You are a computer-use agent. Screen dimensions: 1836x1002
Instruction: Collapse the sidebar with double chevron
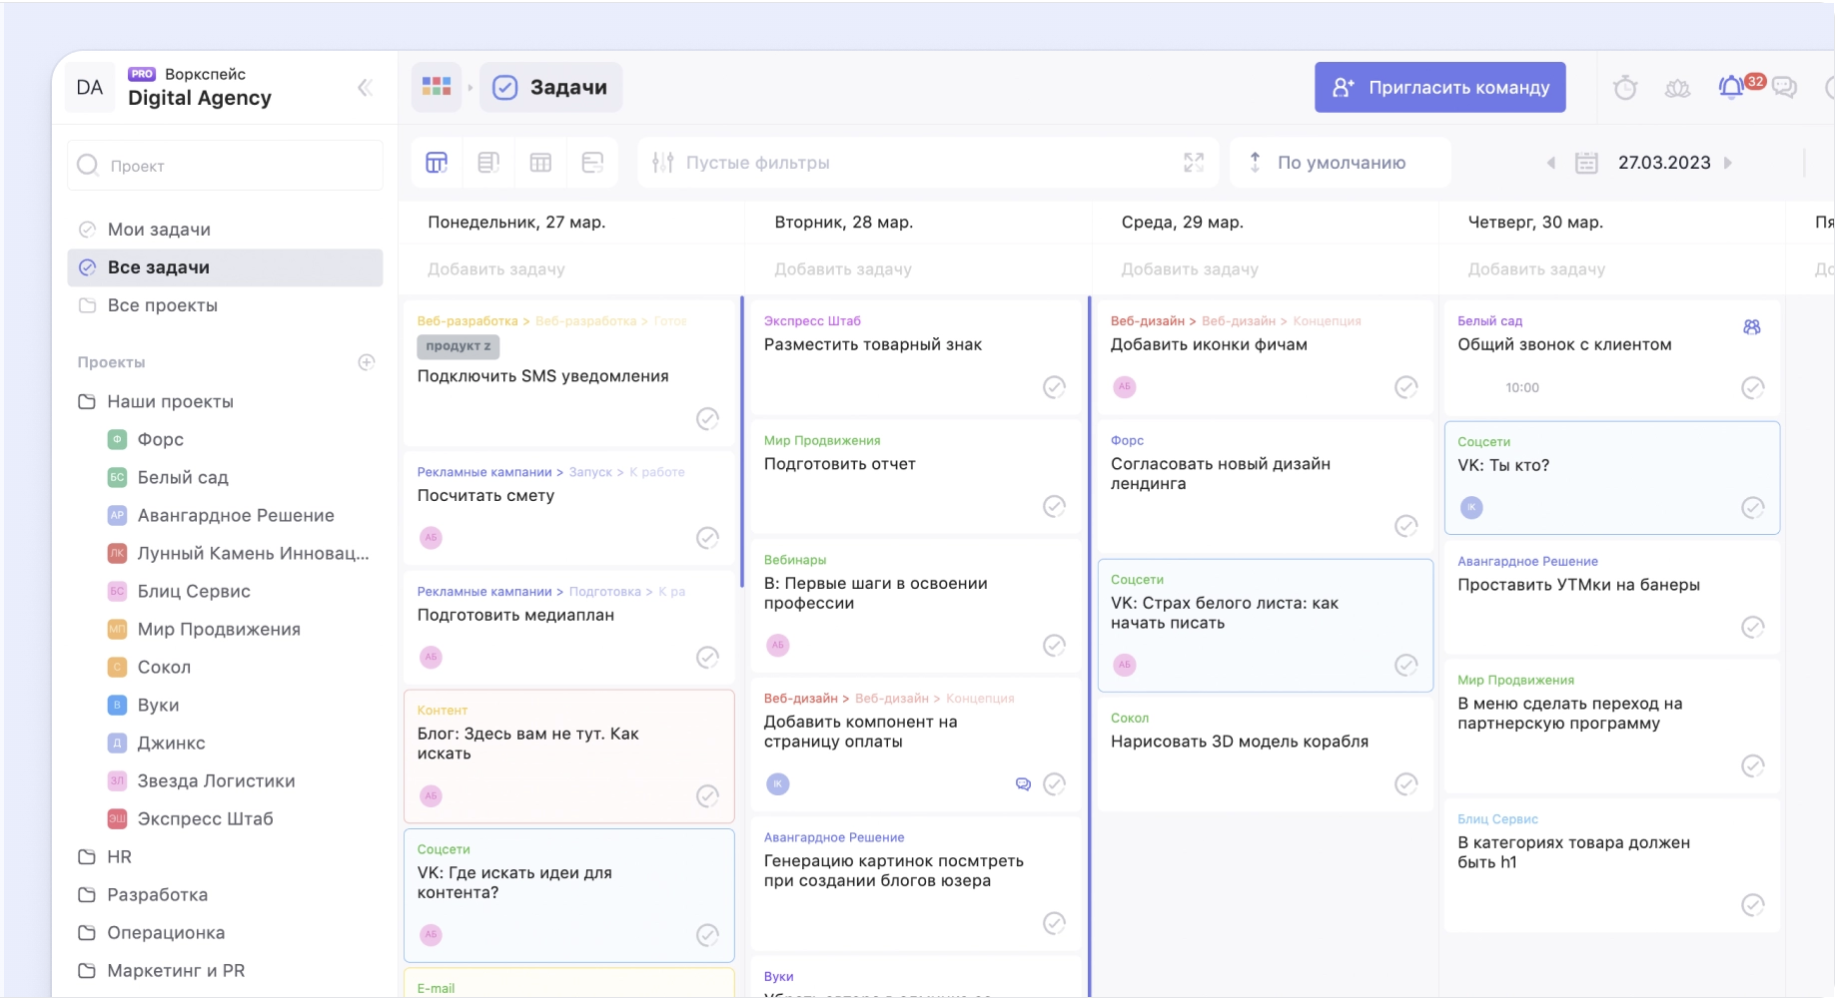pyautogui.click(x=365, y=88)
